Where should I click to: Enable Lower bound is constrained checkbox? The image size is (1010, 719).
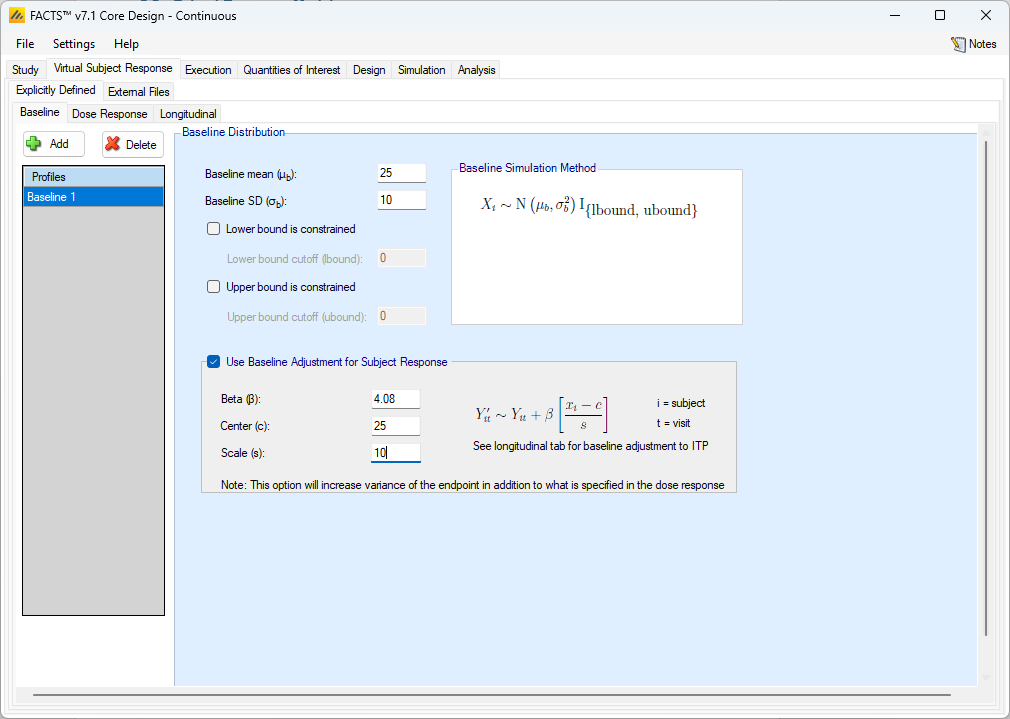pyautogui.click(x=214, y=229)
